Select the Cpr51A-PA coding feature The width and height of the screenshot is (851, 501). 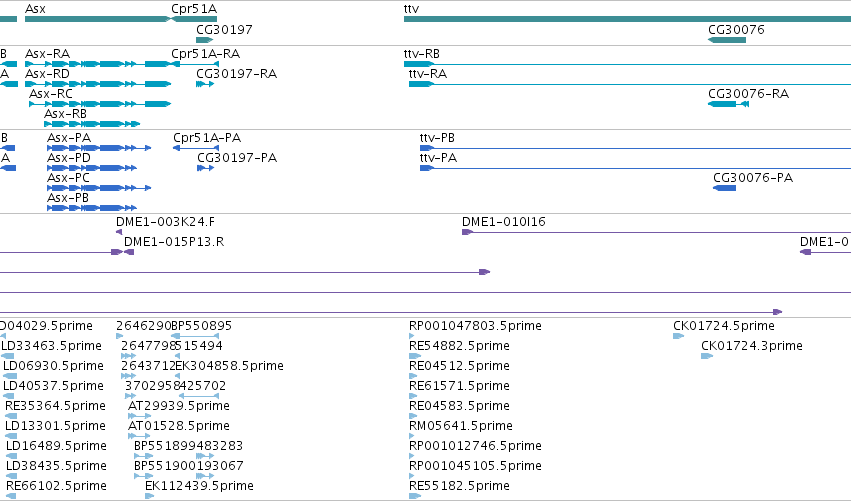196,148
